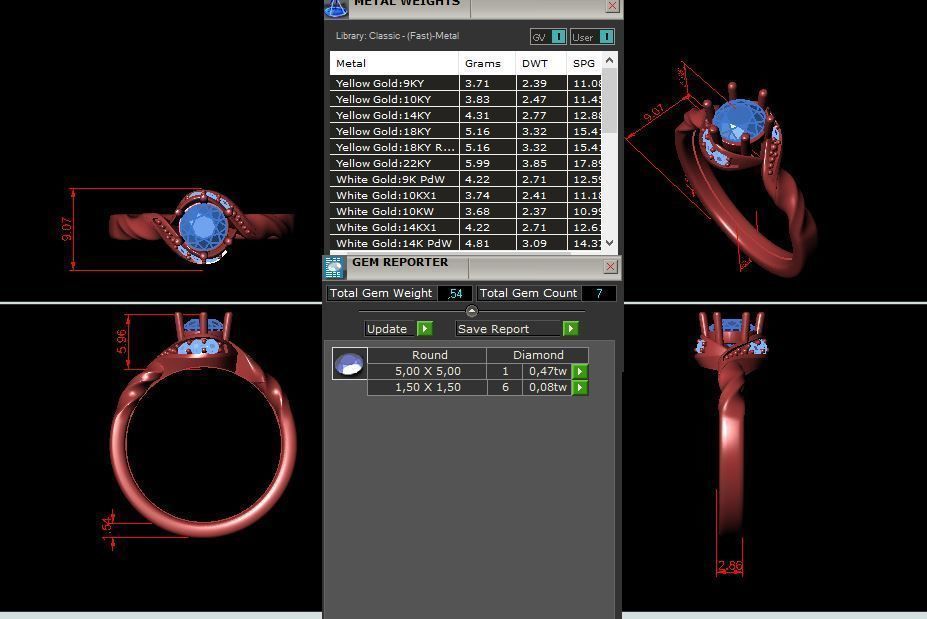The height and width of the screenshot is (619, 927).
Task: Click the 5.96 height dimension label
Action: [121, 342]
